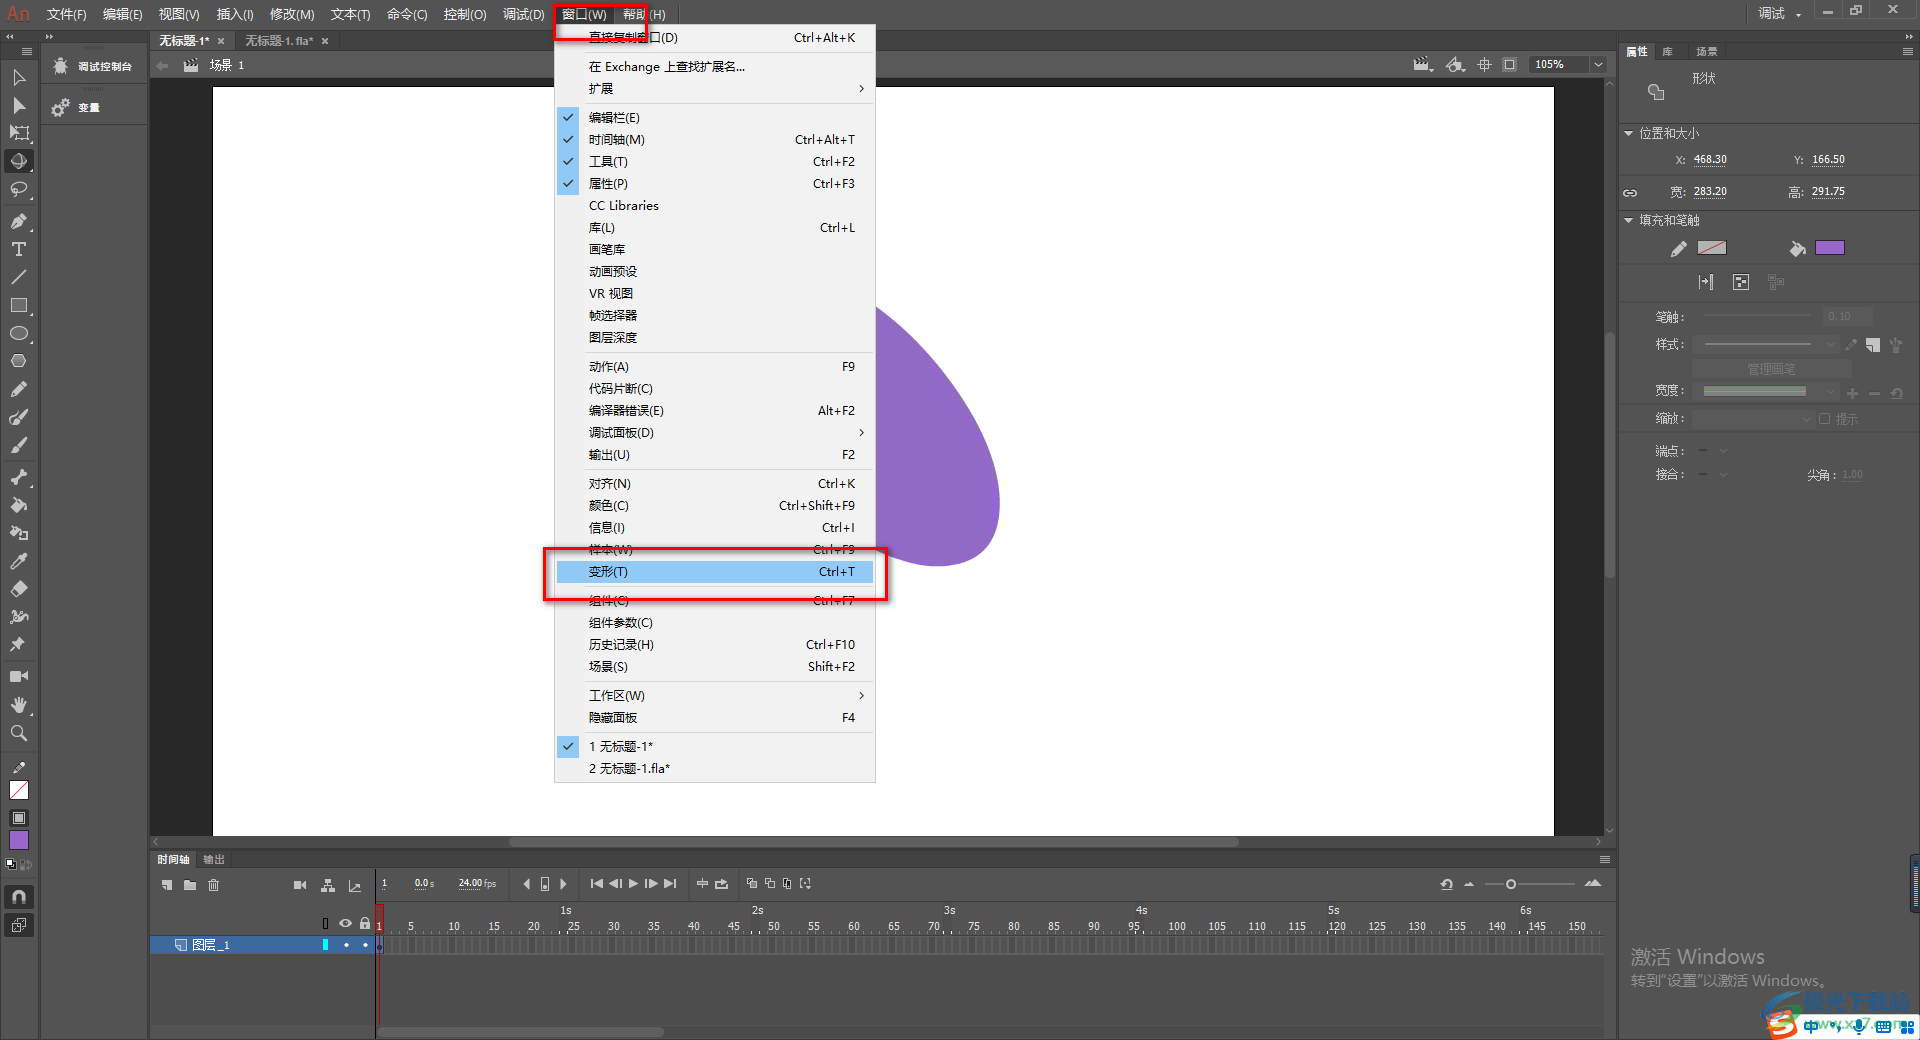Select the Camera tool

point(19,677)
